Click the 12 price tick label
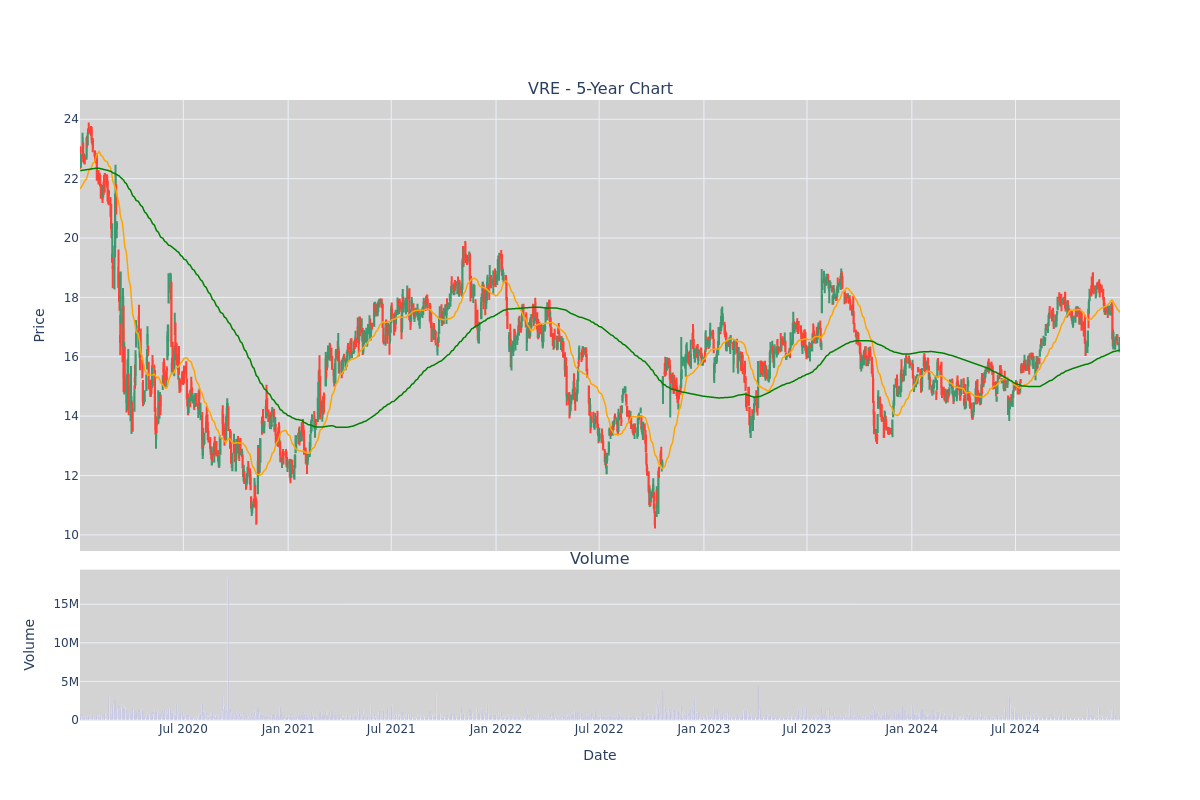This screenshot has height=800, width=1200. point(71,475)
